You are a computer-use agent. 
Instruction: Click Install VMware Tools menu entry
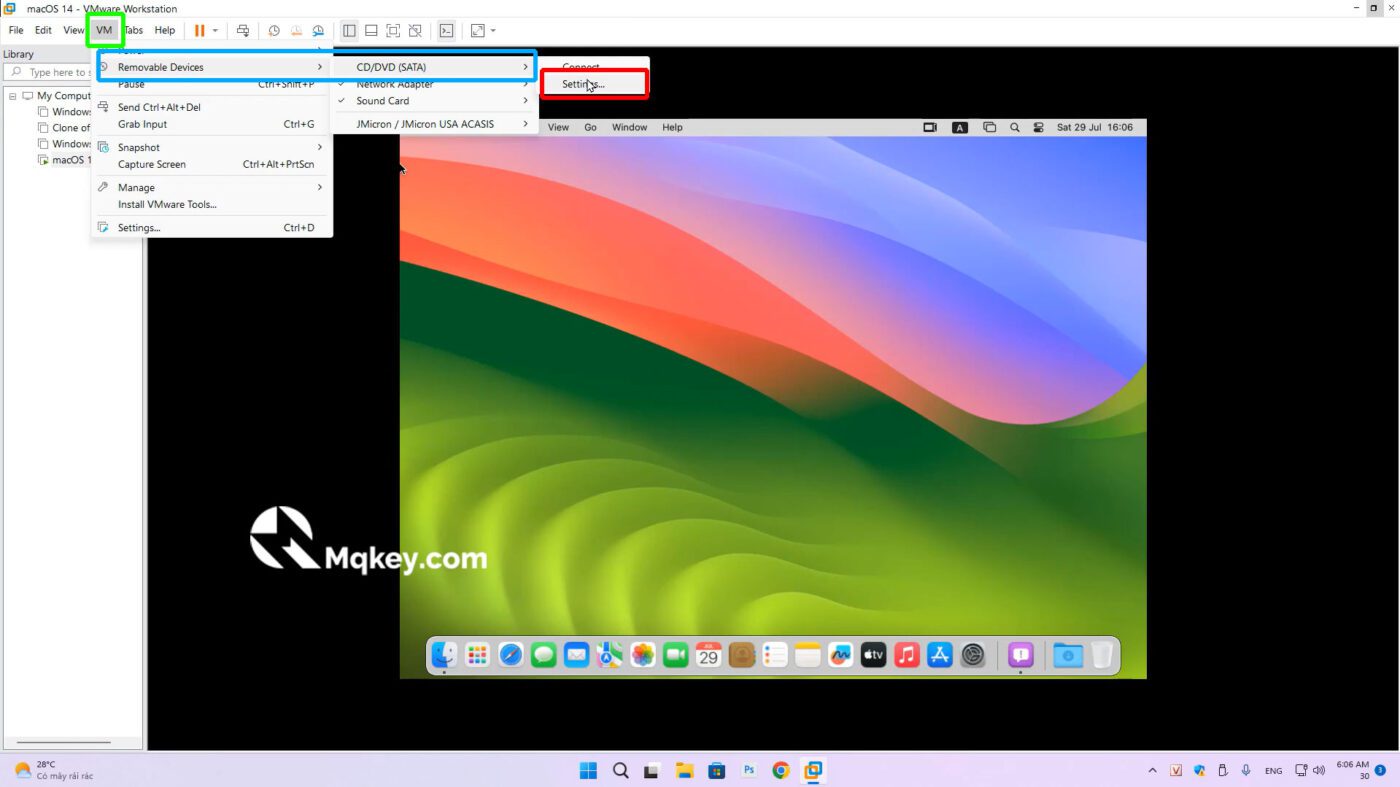click(211, 204)
